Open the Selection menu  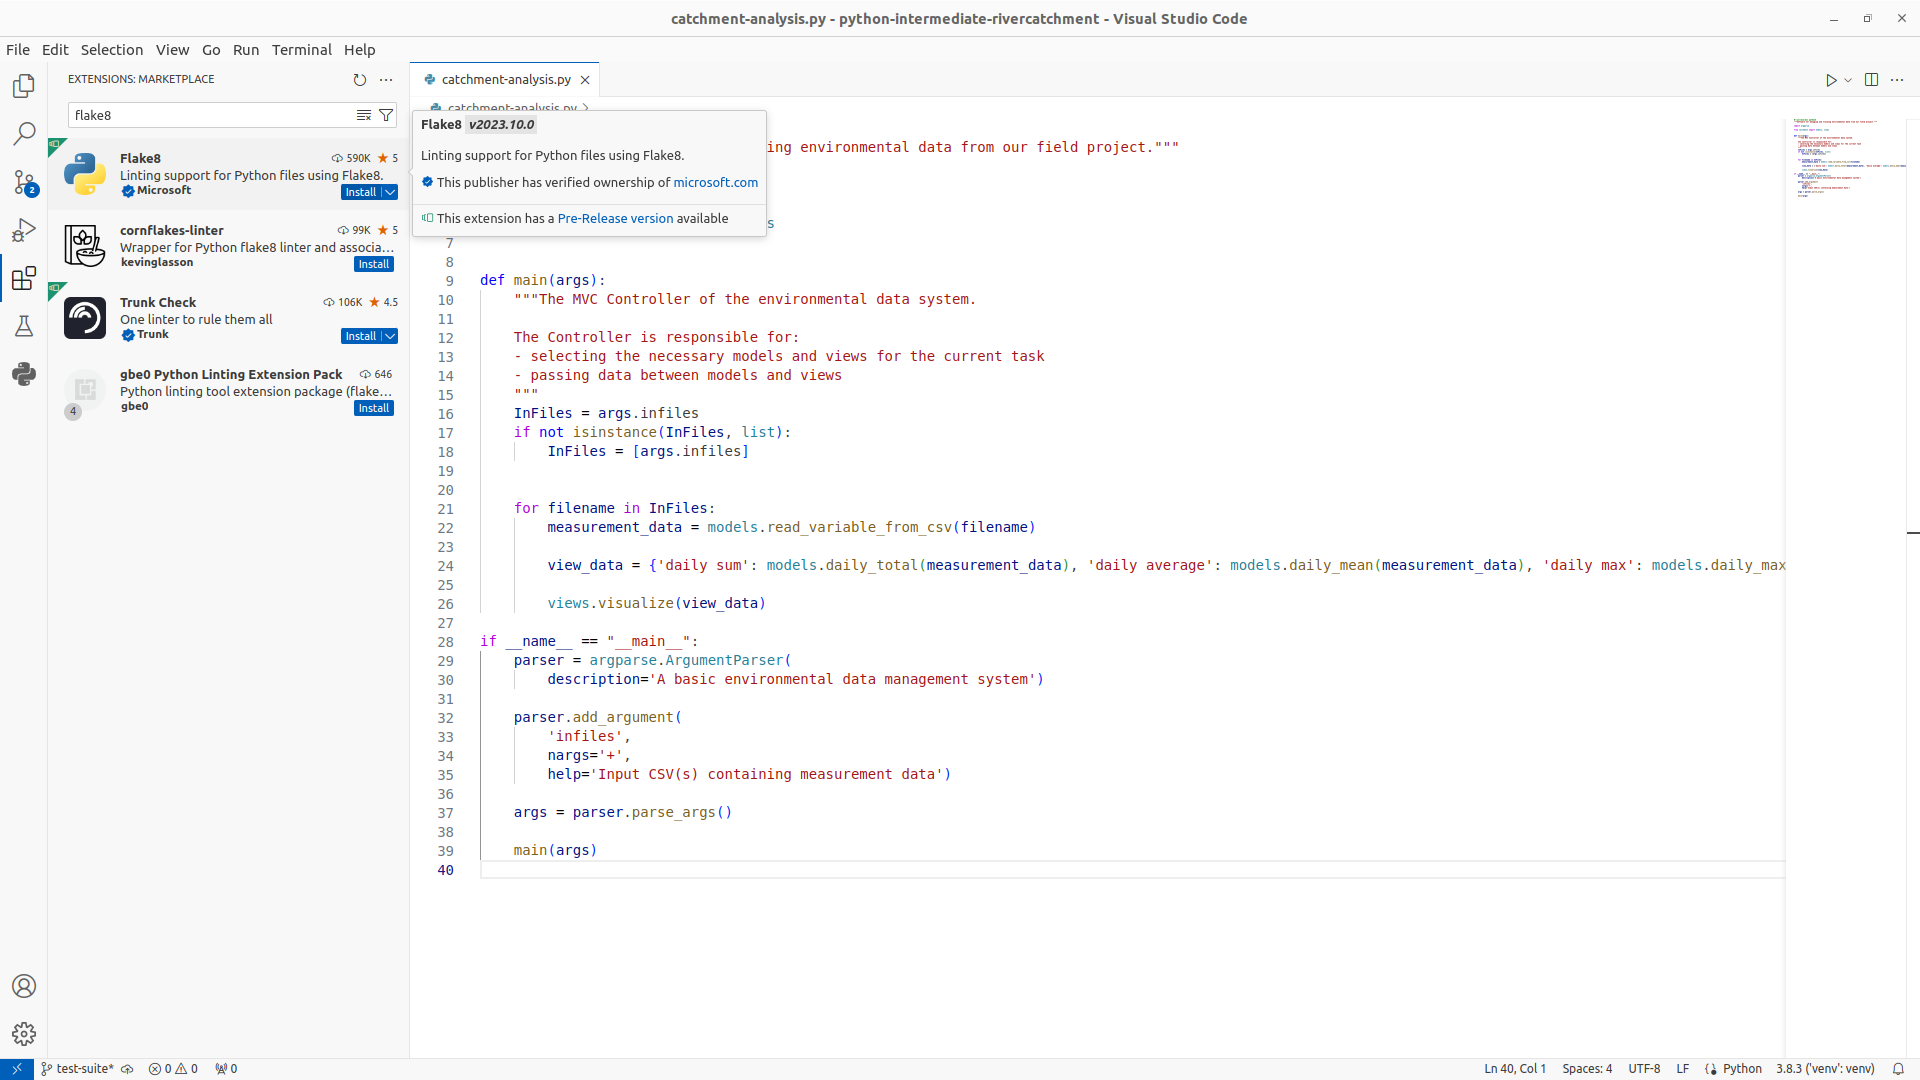click(x=112, y=49)
